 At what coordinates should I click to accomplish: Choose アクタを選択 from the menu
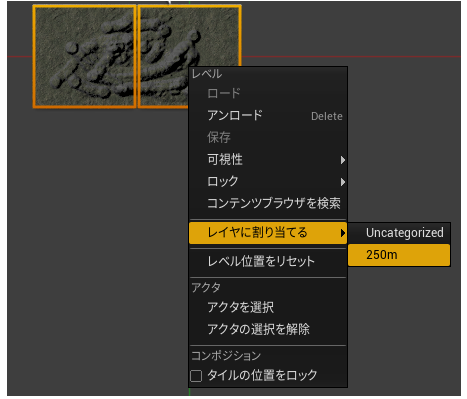point(268,307)
